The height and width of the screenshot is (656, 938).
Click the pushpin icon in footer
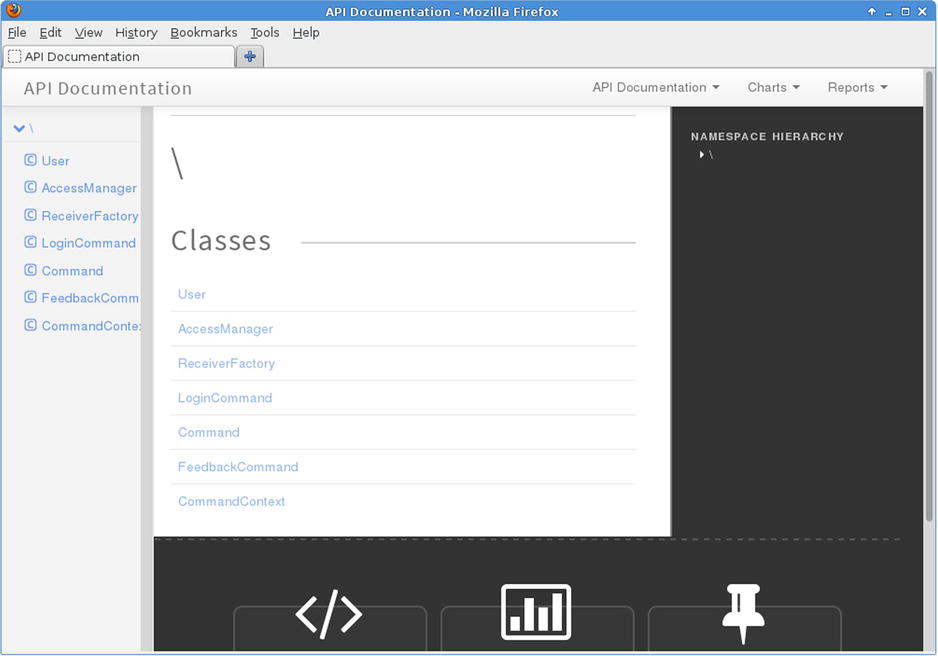click(743, 614)
